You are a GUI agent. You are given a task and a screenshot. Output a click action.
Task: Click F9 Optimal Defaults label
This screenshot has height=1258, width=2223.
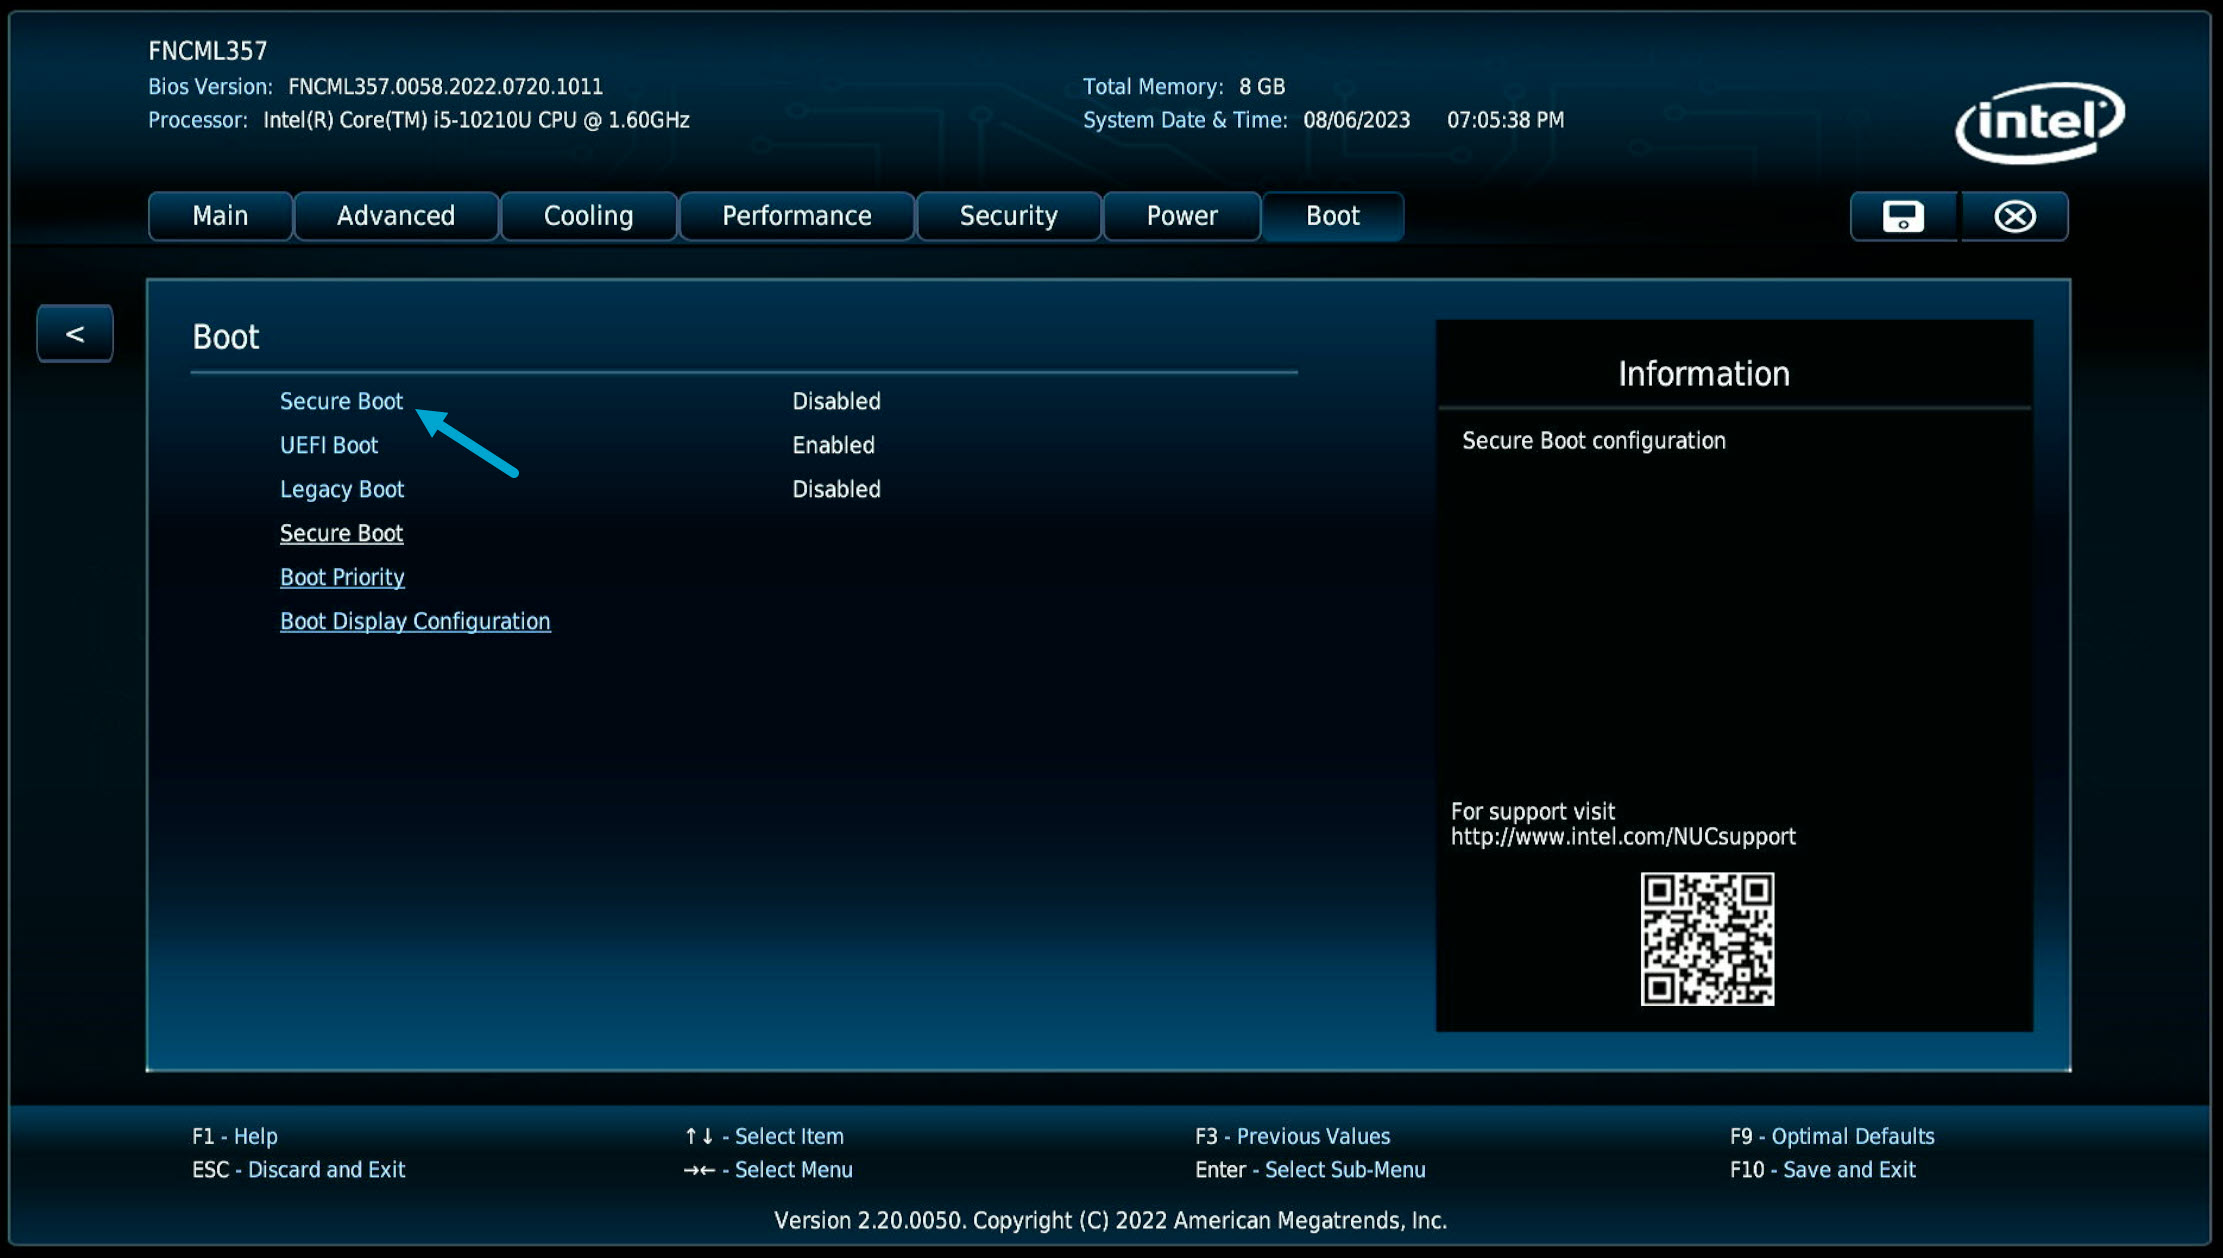point(1832,1136)
